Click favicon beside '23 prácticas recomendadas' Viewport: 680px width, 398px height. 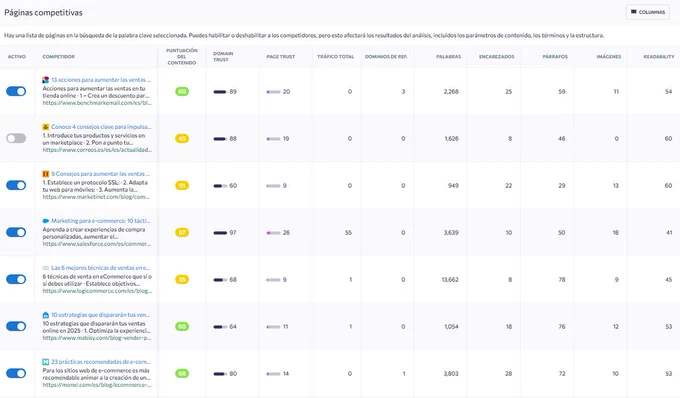click(46, 362)
